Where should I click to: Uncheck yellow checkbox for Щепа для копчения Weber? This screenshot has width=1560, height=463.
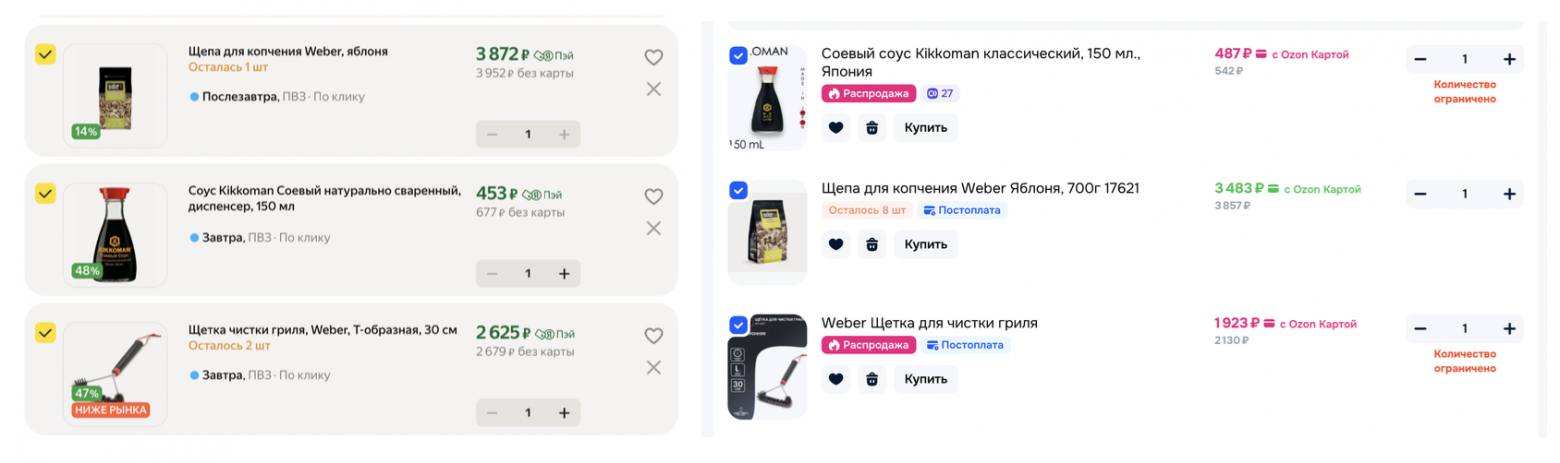click(x=45, y=54)
